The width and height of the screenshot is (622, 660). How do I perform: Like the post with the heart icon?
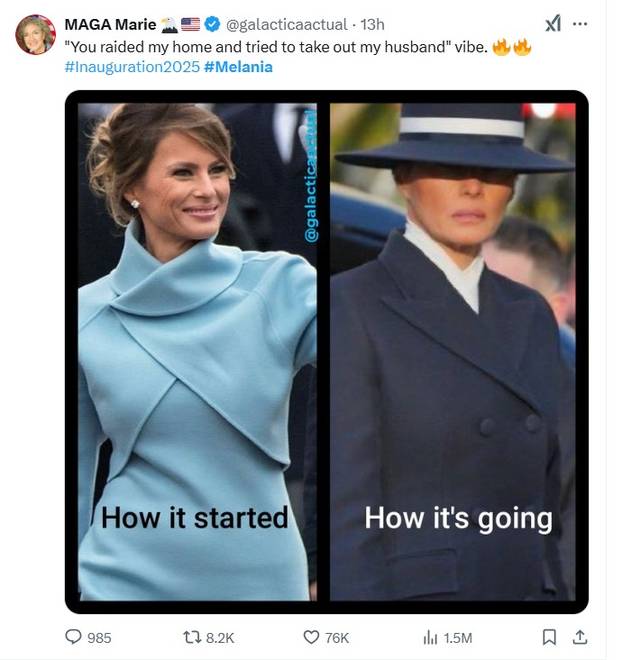311,636
